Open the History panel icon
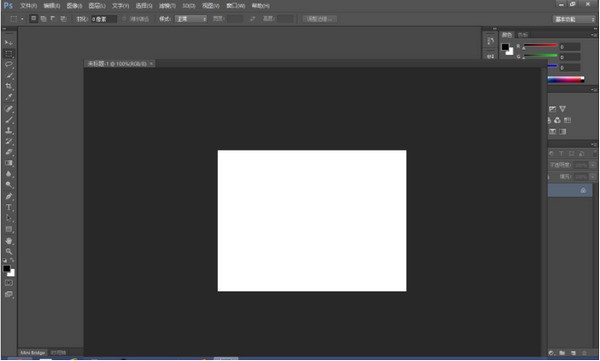 click(x=490, y=41)
